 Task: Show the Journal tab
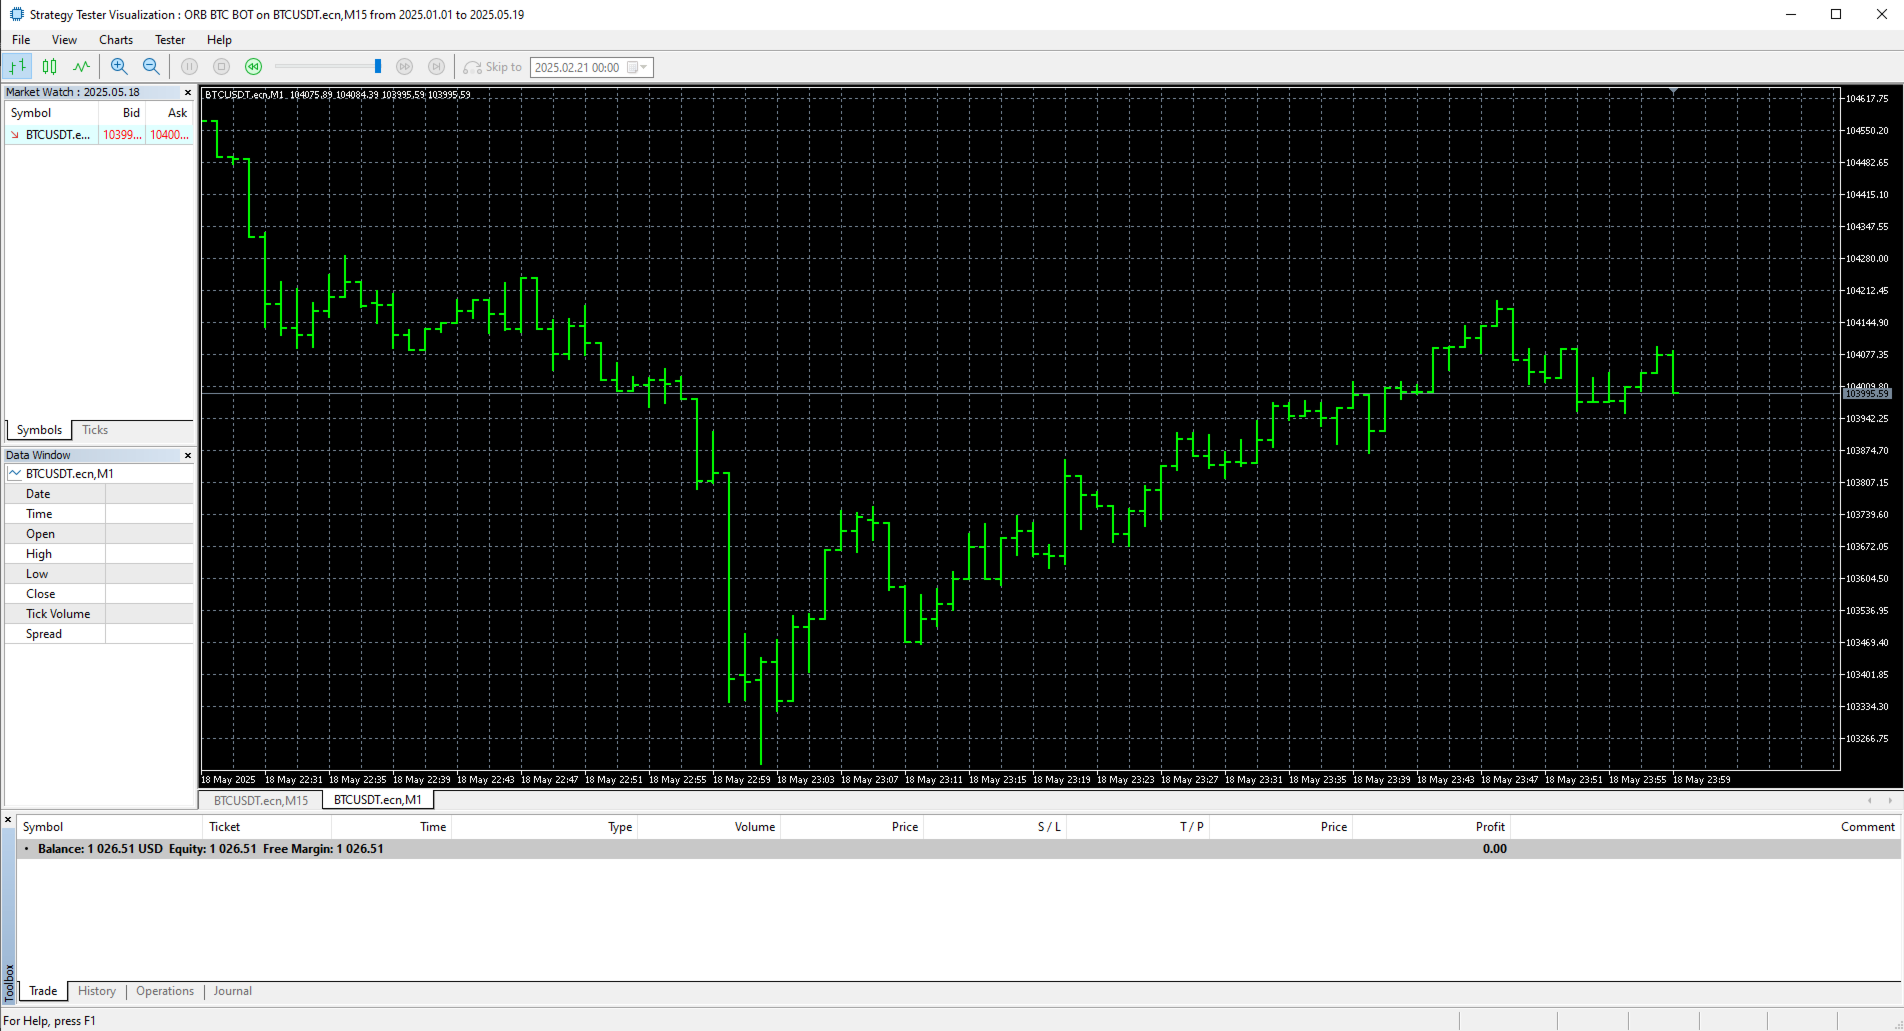[232, 990]
